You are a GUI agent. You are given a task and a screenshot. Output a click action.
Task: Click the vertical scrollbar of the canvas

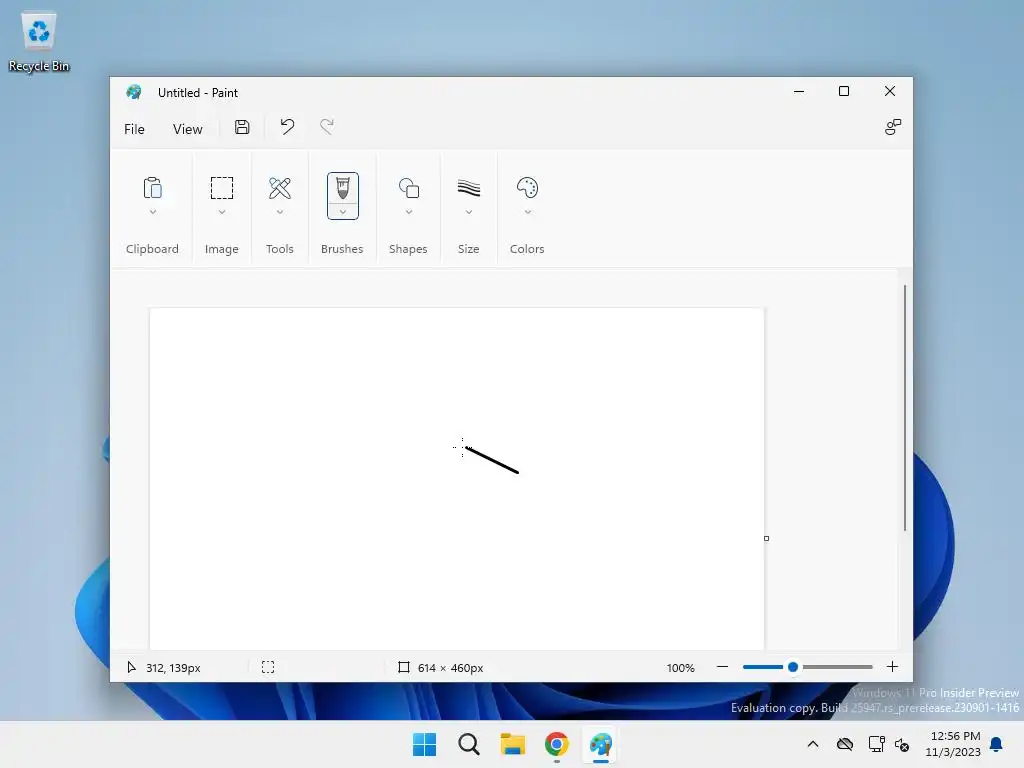click(x=904, y=408)
